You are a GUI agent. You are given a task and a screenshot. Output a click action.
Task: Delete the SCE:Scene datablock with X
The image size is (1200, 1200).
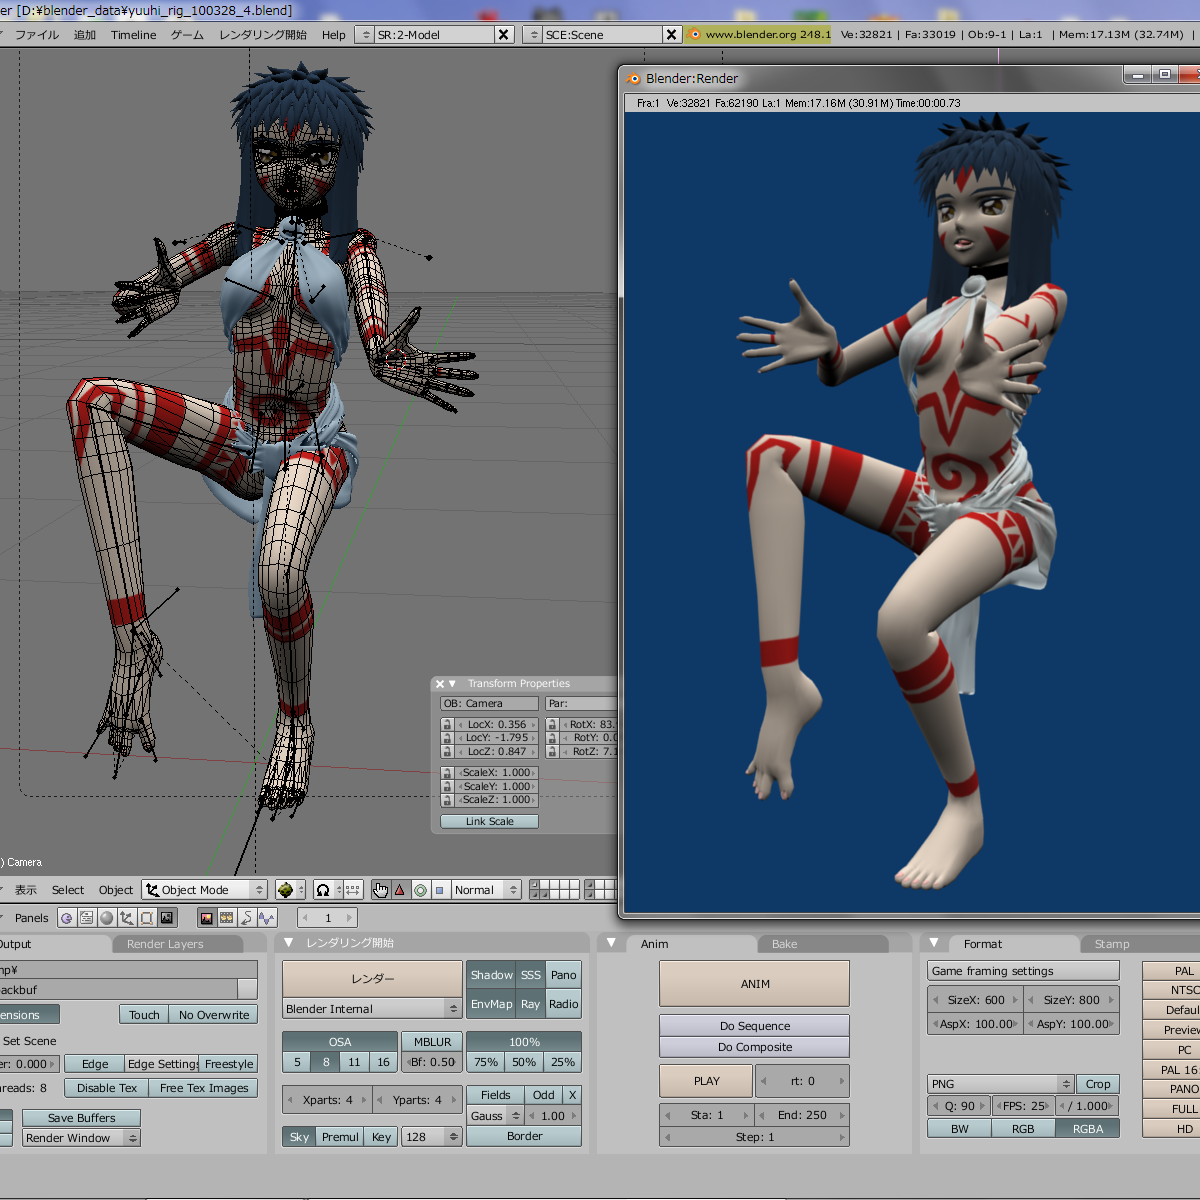pos(672,34)
